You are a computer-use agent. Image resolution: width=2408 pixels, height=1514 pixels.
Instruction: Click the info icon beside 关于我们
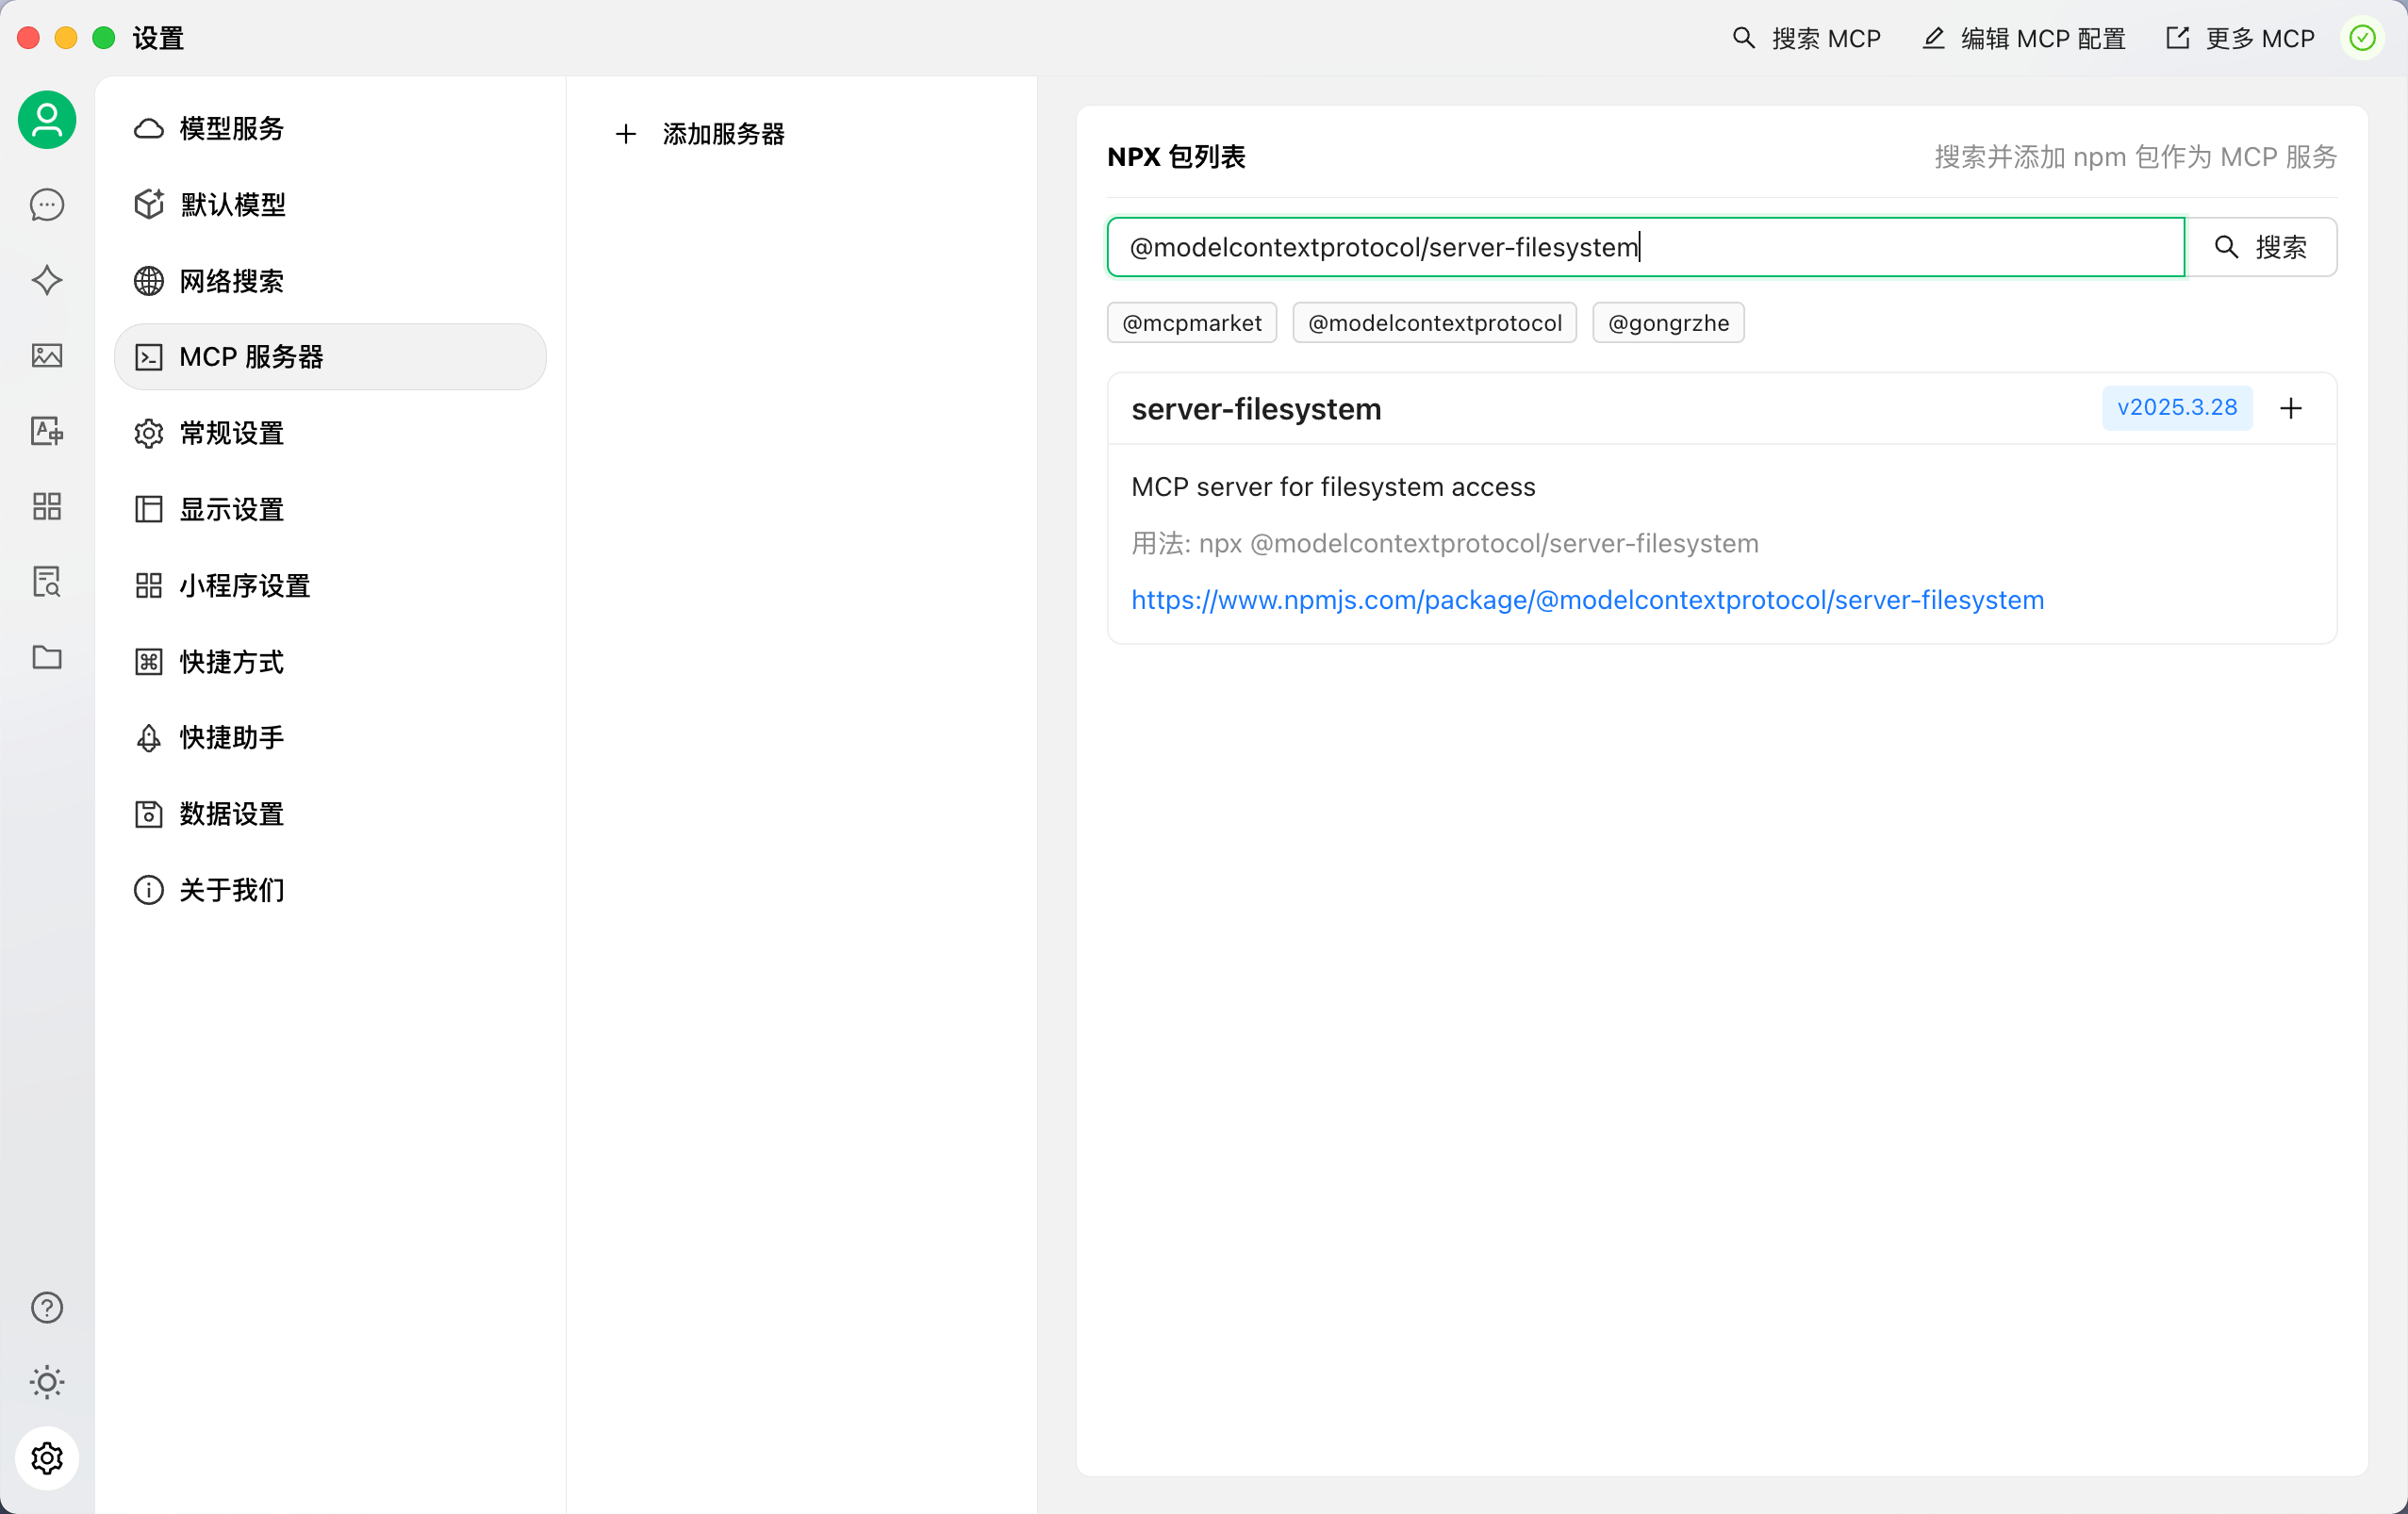pos(149,889)
